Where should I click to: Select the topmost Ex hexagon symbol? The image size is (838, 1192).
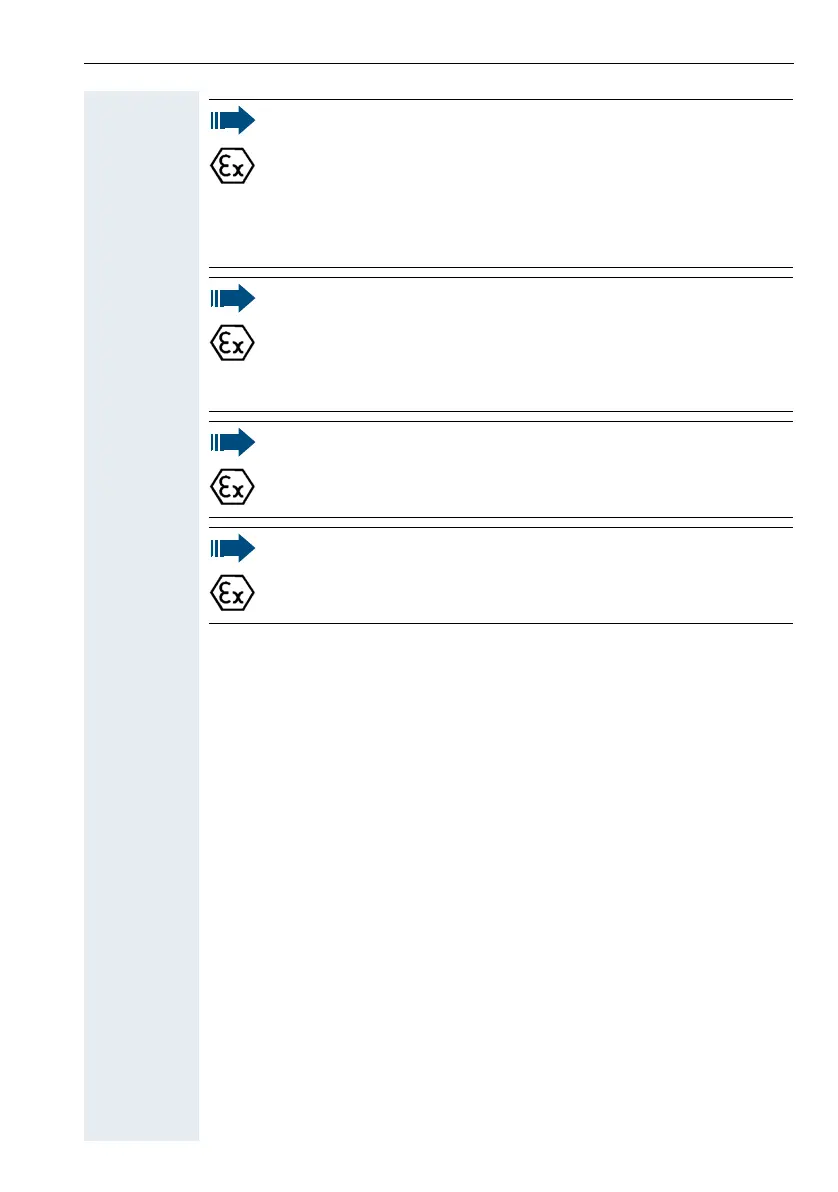232,166
